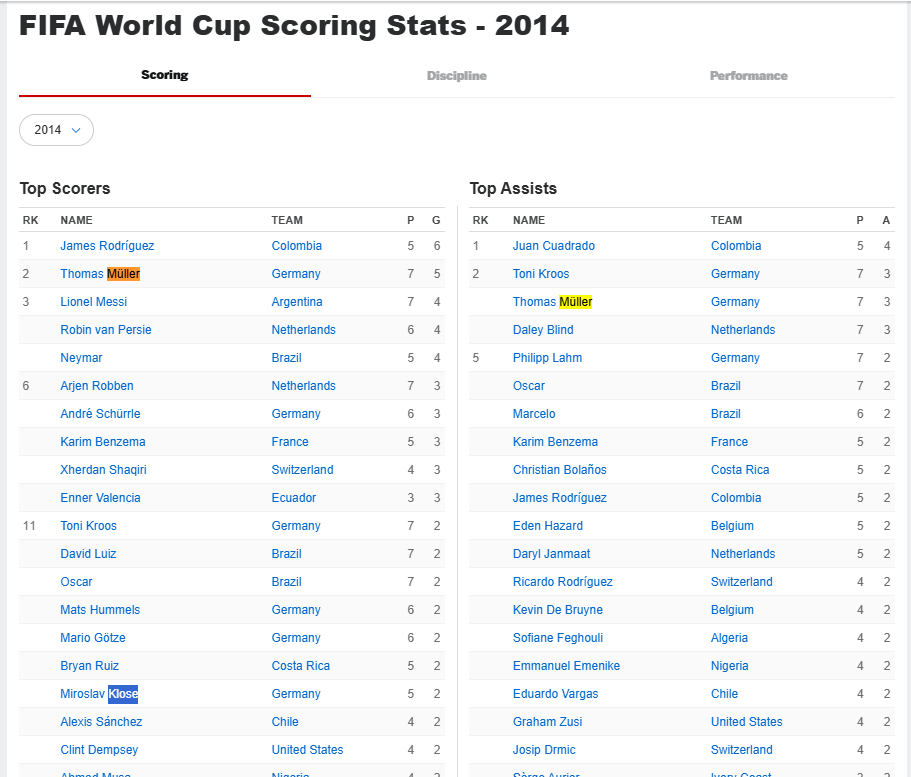Open Thomas Müller in Top Scorers
Viewport: 911px width, 777px height.
coord(100,274)
